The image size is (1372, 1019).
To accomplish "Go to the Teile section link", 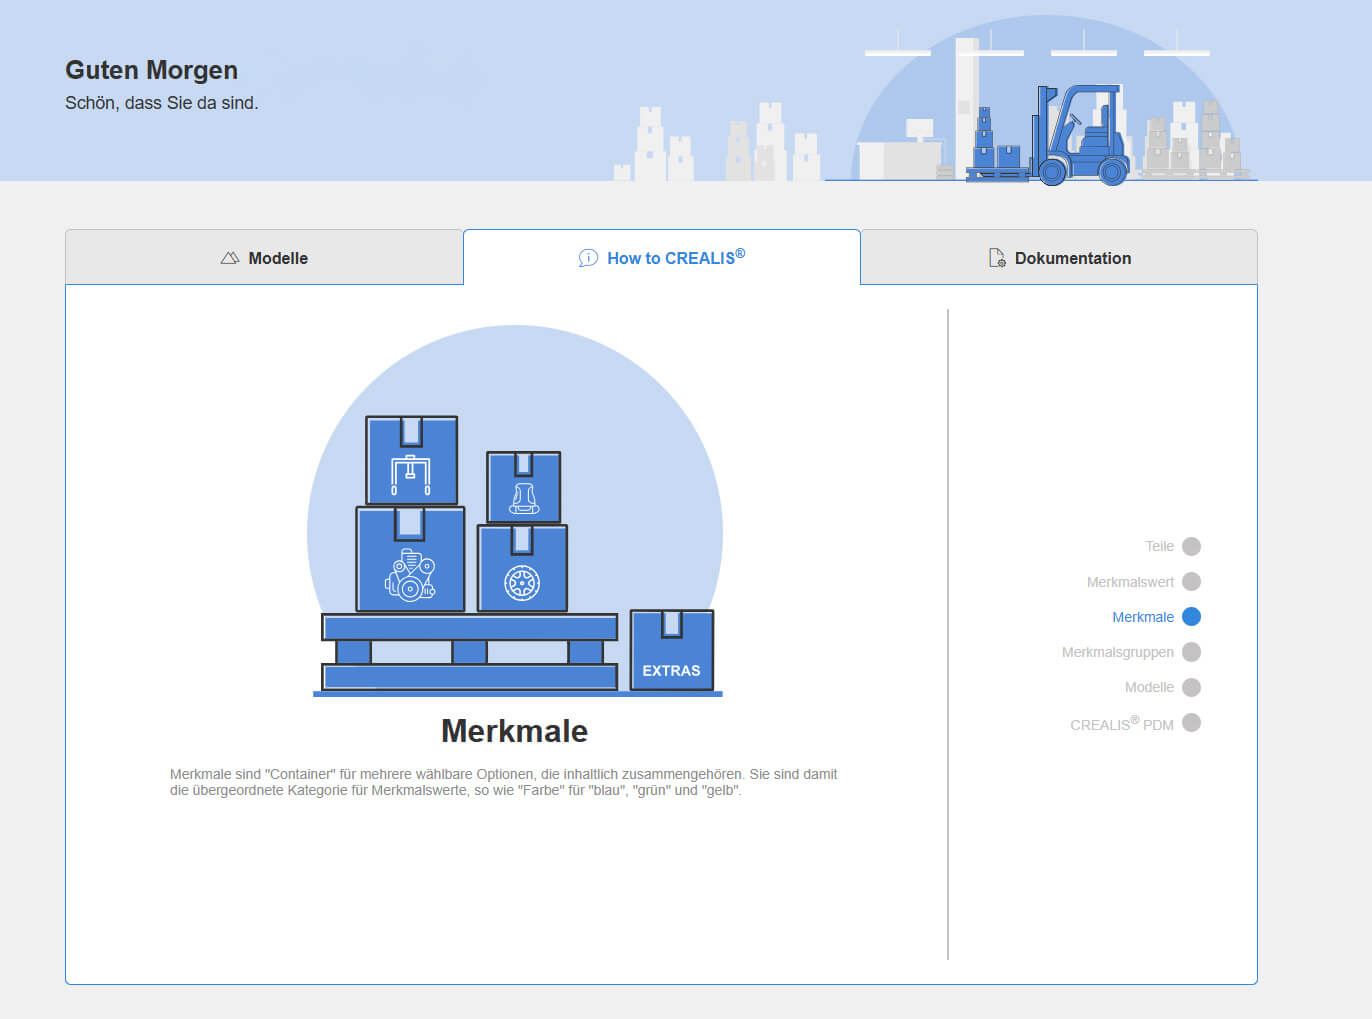I will click(x=1159, y=546).
